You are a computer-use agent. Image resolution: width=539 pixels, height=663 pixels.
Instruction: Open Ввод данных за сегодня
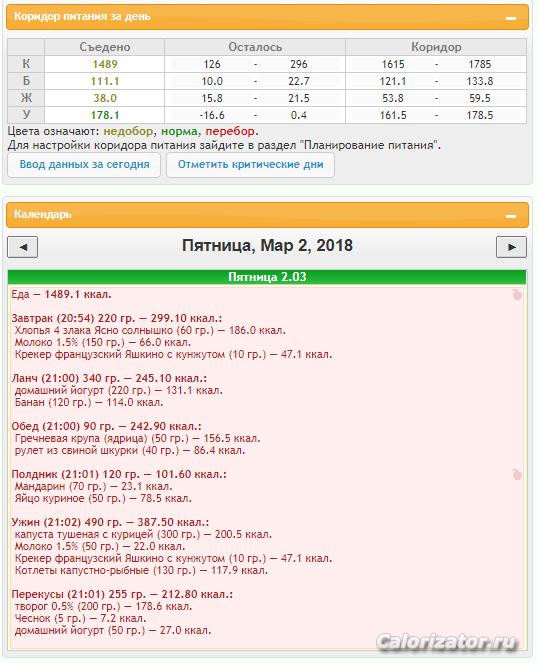tap(84, 164)
